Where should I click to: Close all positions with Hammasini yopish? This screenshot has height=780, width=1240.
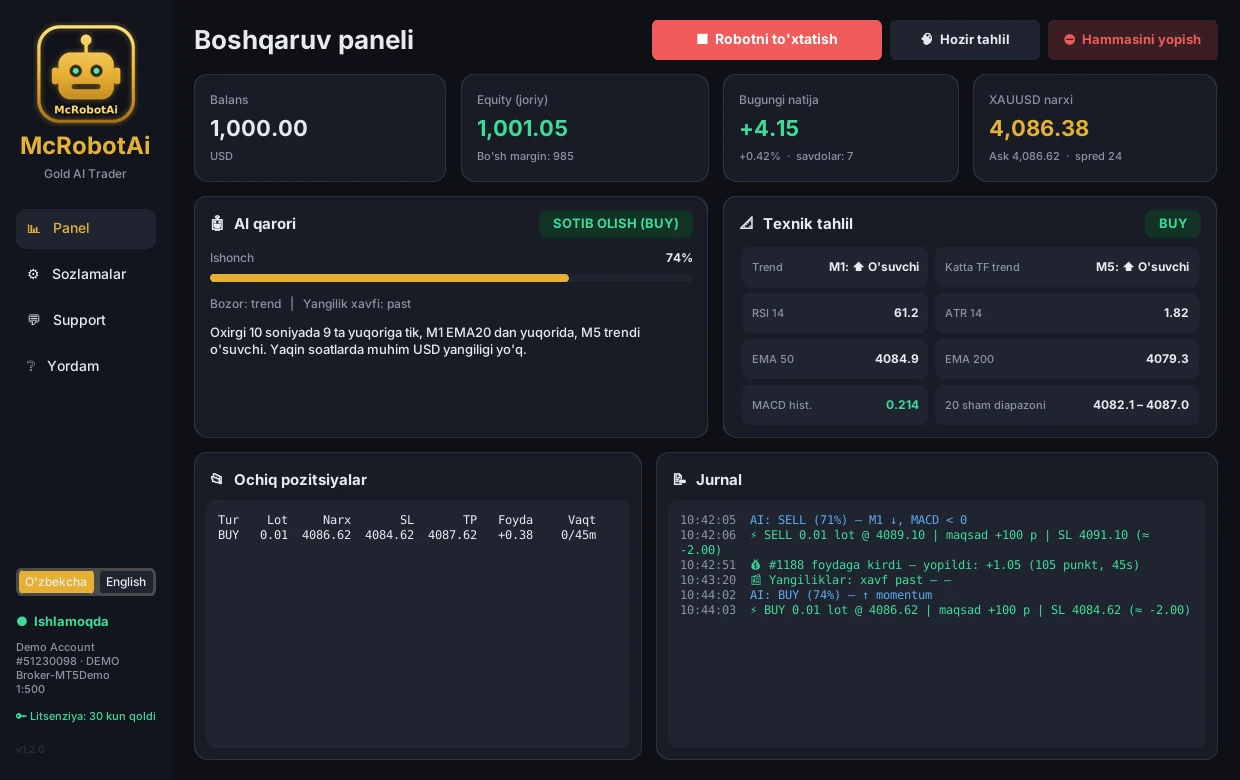[1133, 40]
